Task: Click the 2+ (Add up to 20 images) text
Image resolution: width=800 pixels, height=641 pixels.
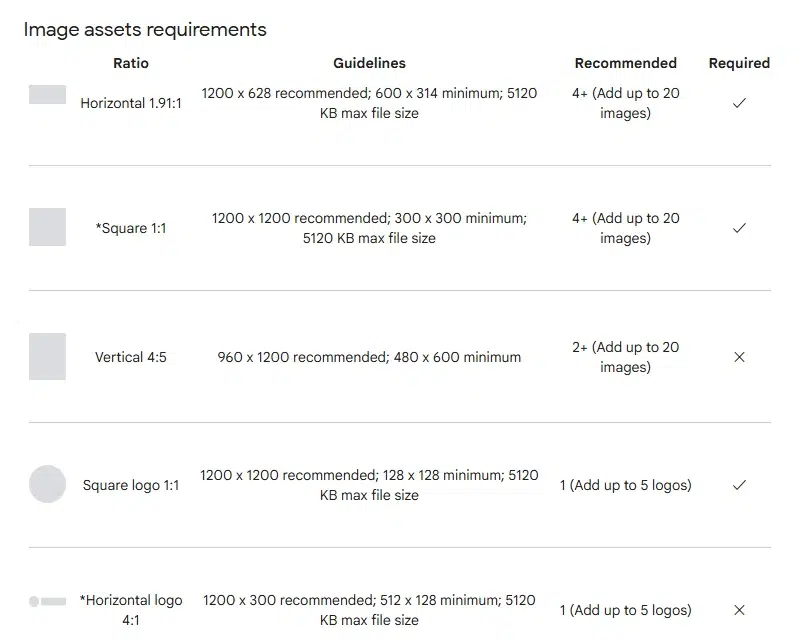Action: [626, 357]
